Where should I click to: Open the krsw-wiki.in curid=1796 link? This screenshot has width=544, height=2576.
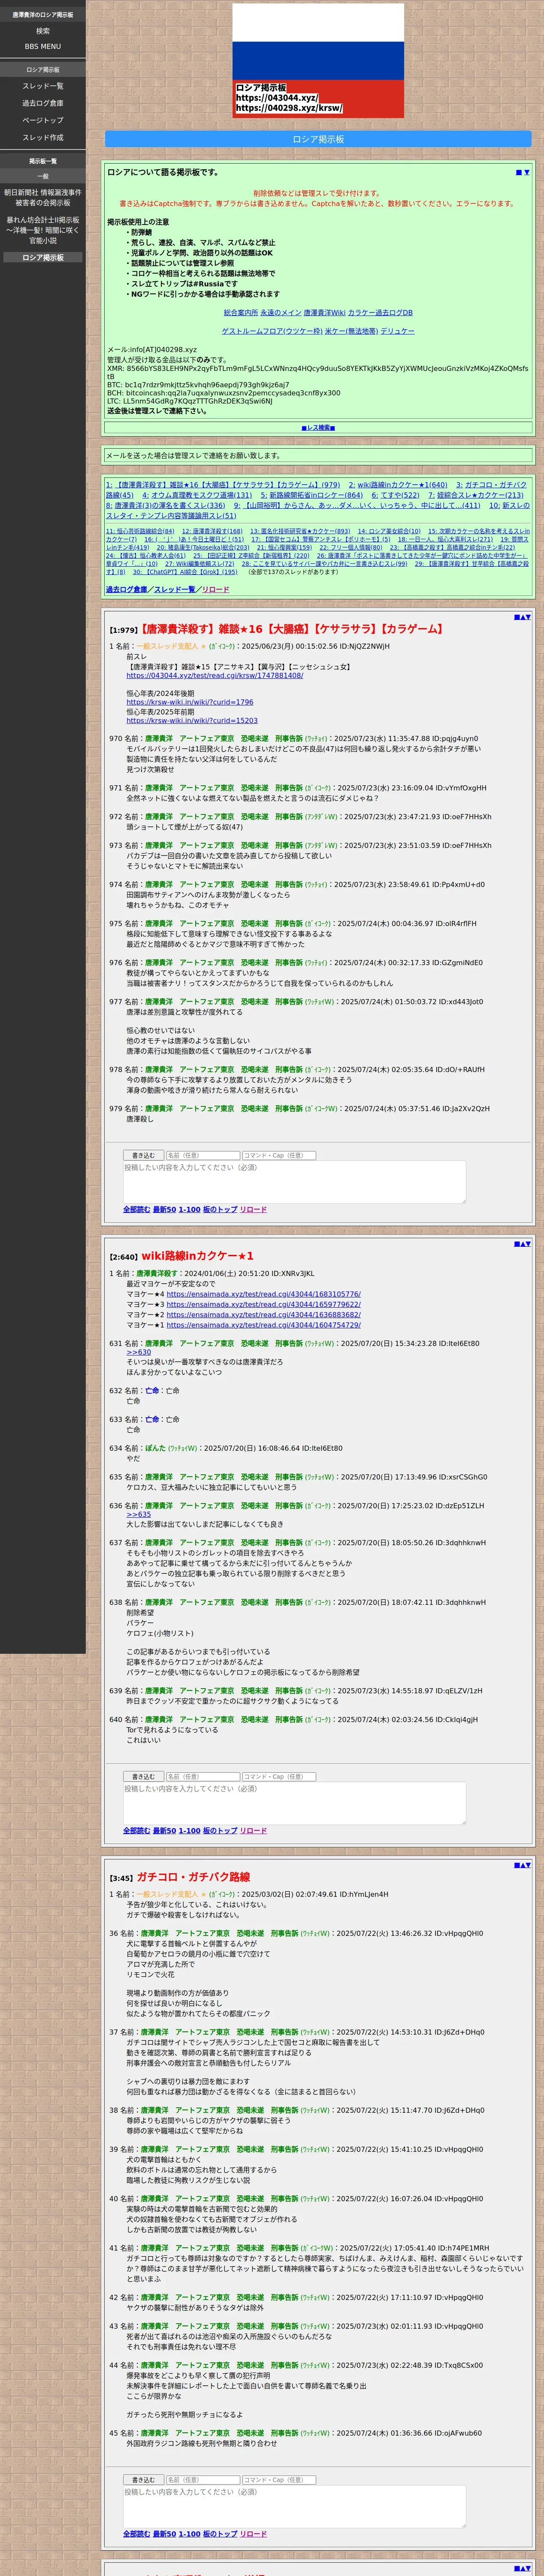(190, 702)
